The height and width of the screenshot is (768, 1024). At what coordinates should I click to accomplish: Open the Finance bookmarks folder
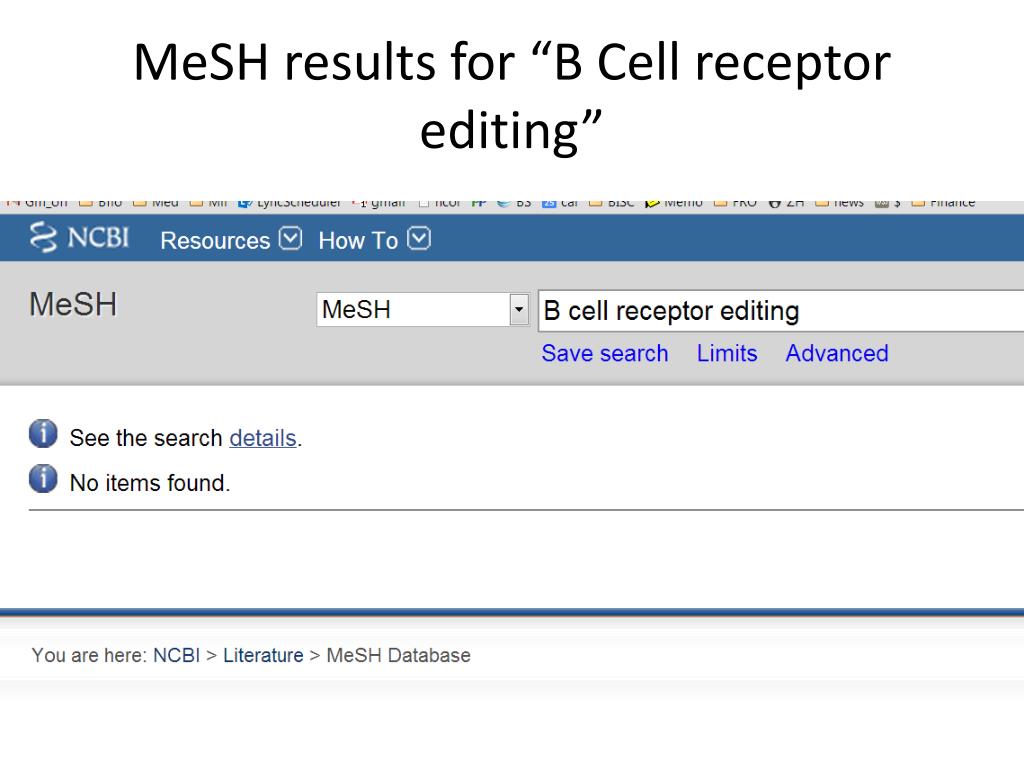944,204
